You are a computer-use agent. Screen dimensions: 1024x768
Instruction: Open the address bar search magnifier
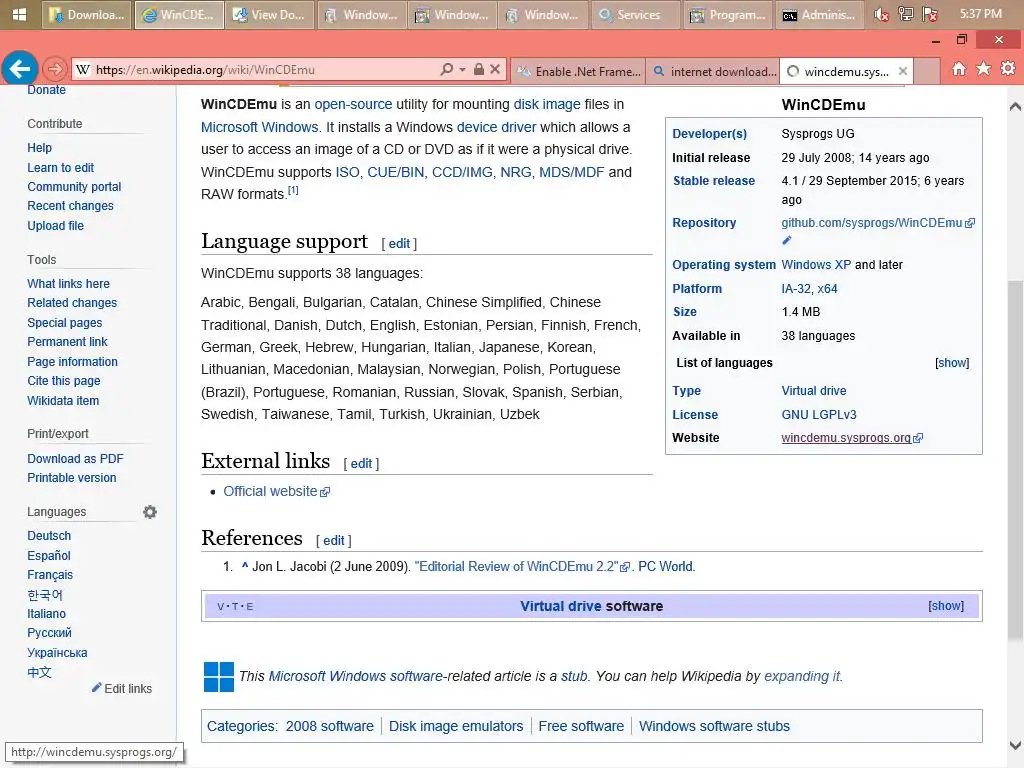click(x=447, y=69)
